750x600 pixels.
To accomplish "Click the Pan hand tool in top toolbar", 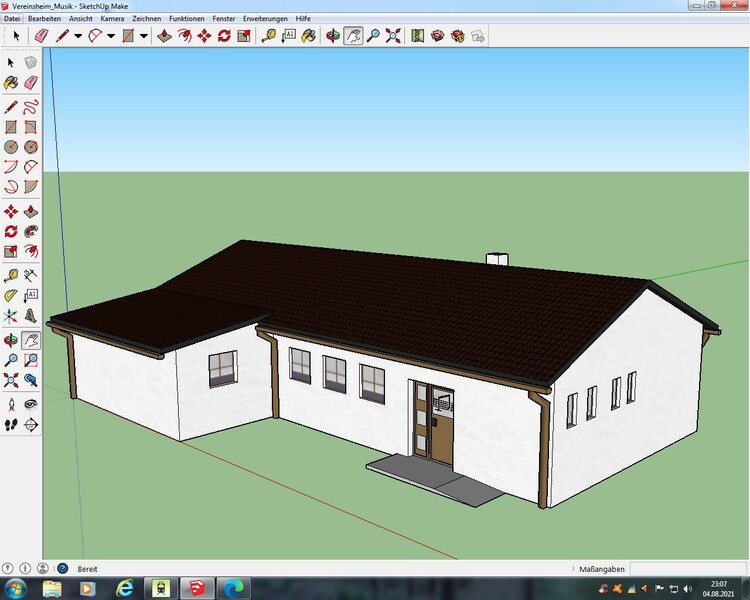I will [x=353, y=36].
